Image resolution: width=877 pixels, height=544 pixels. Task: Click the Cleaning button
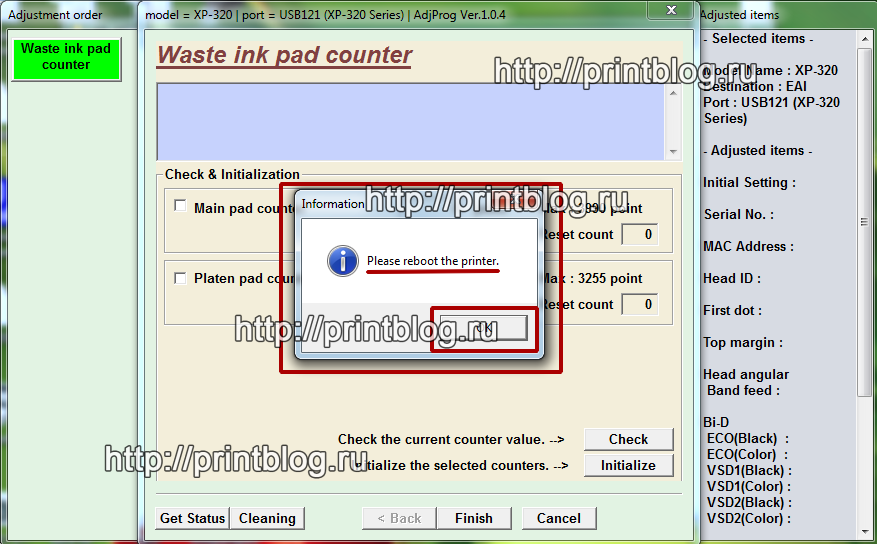coord(267,518)
